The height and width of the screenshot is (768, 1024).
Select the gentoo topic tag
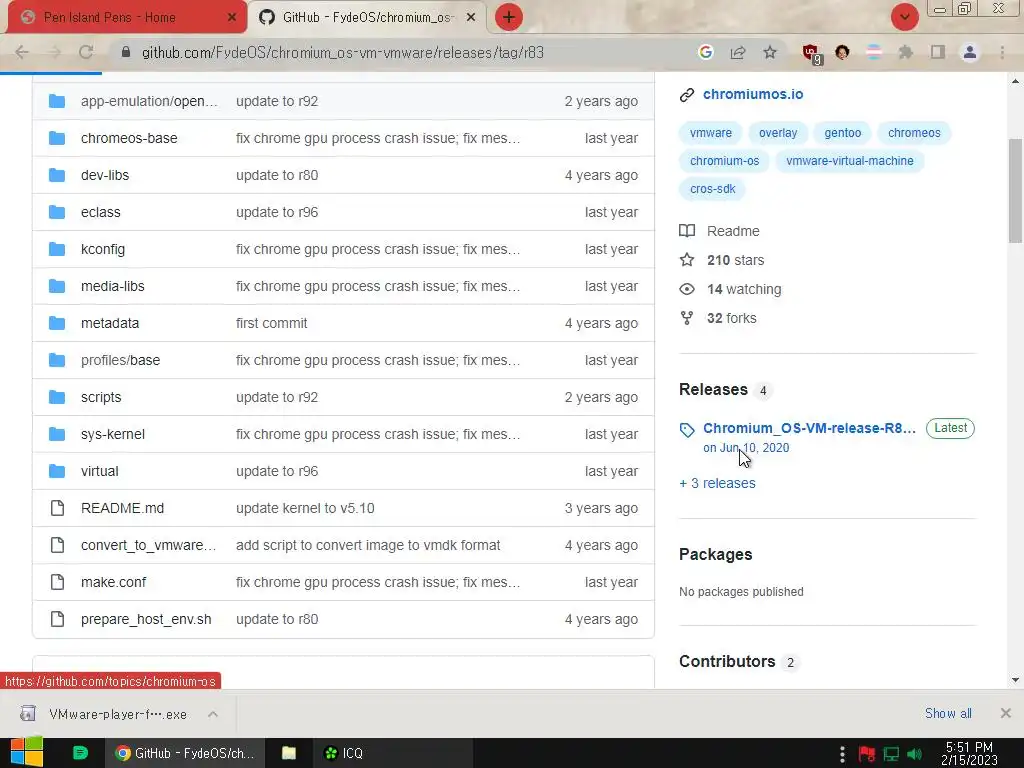pyautogui.click(x=842, y=133)
